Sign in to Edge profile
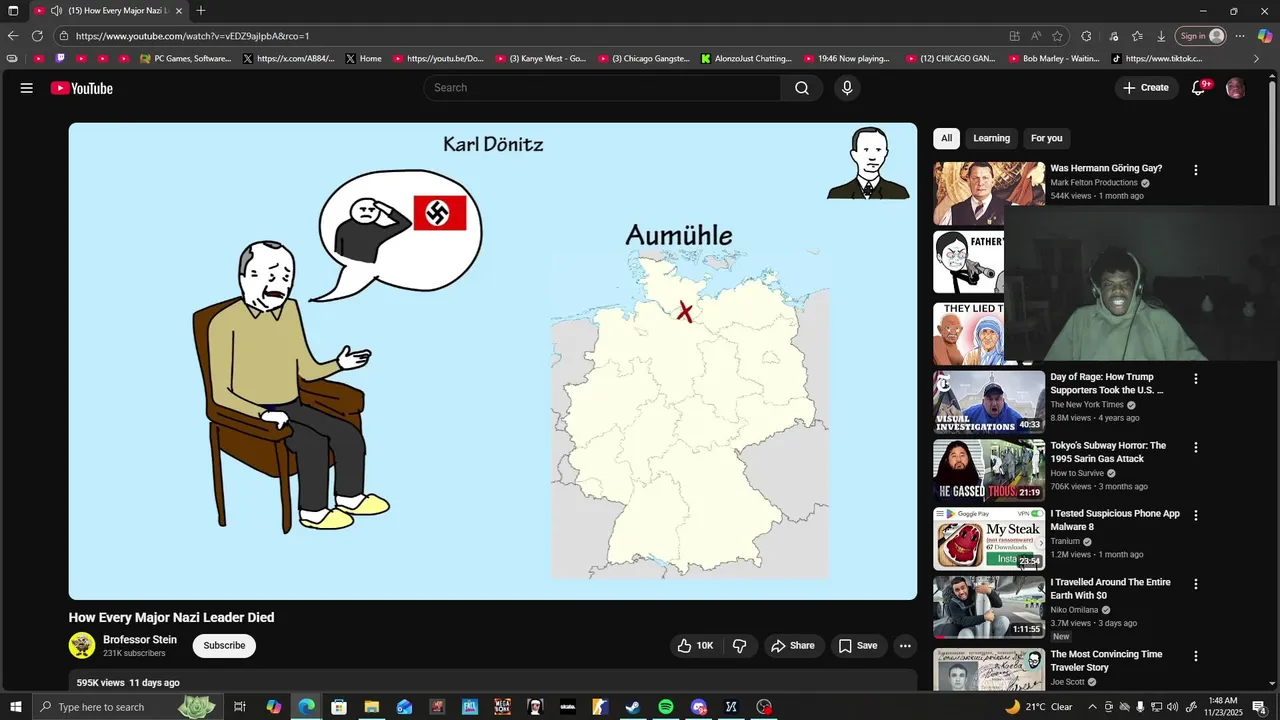 pyautogui.click(x=1201, y=36)
